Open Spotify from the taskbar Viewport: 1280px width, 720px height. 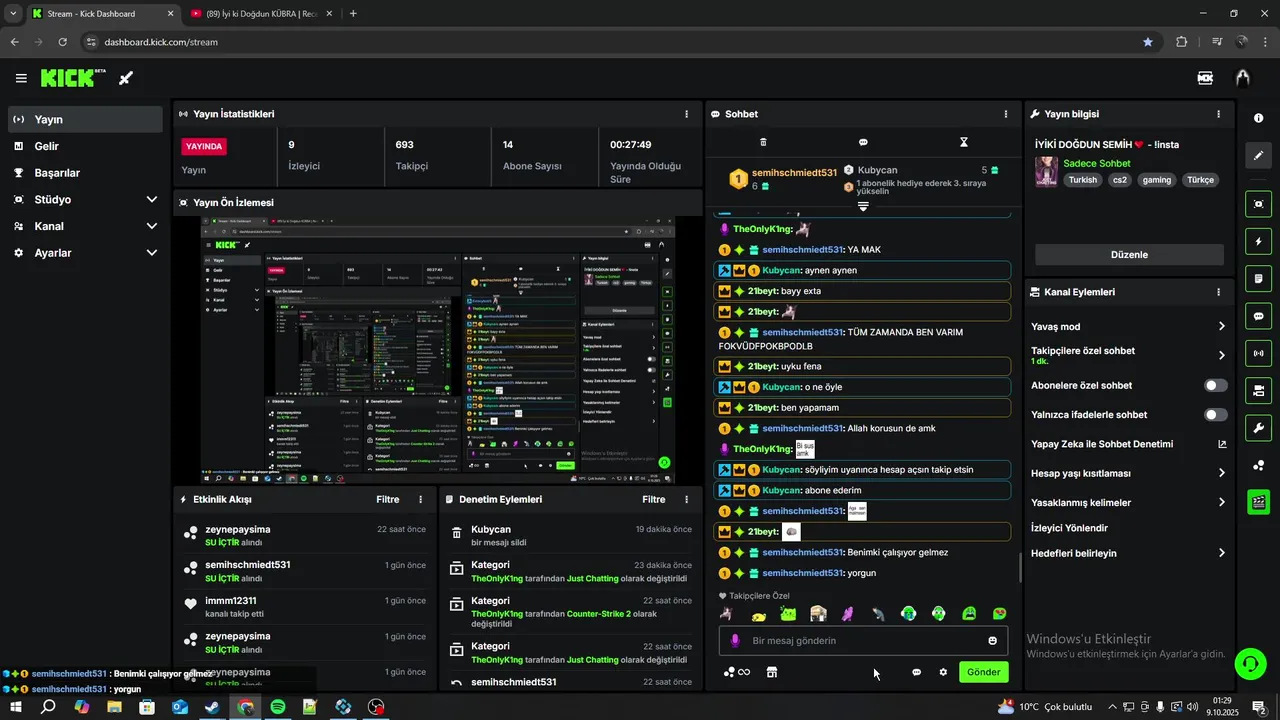tap(278, 707)
